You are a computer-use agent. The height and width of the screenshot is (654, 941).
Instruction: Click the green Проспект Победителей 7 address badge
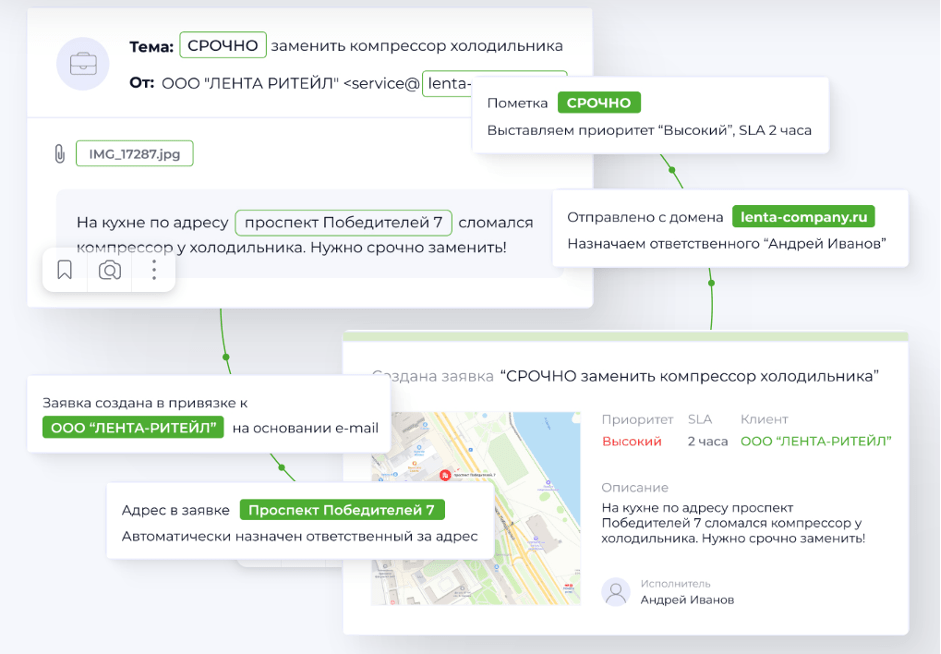click(x=341, y=510)
